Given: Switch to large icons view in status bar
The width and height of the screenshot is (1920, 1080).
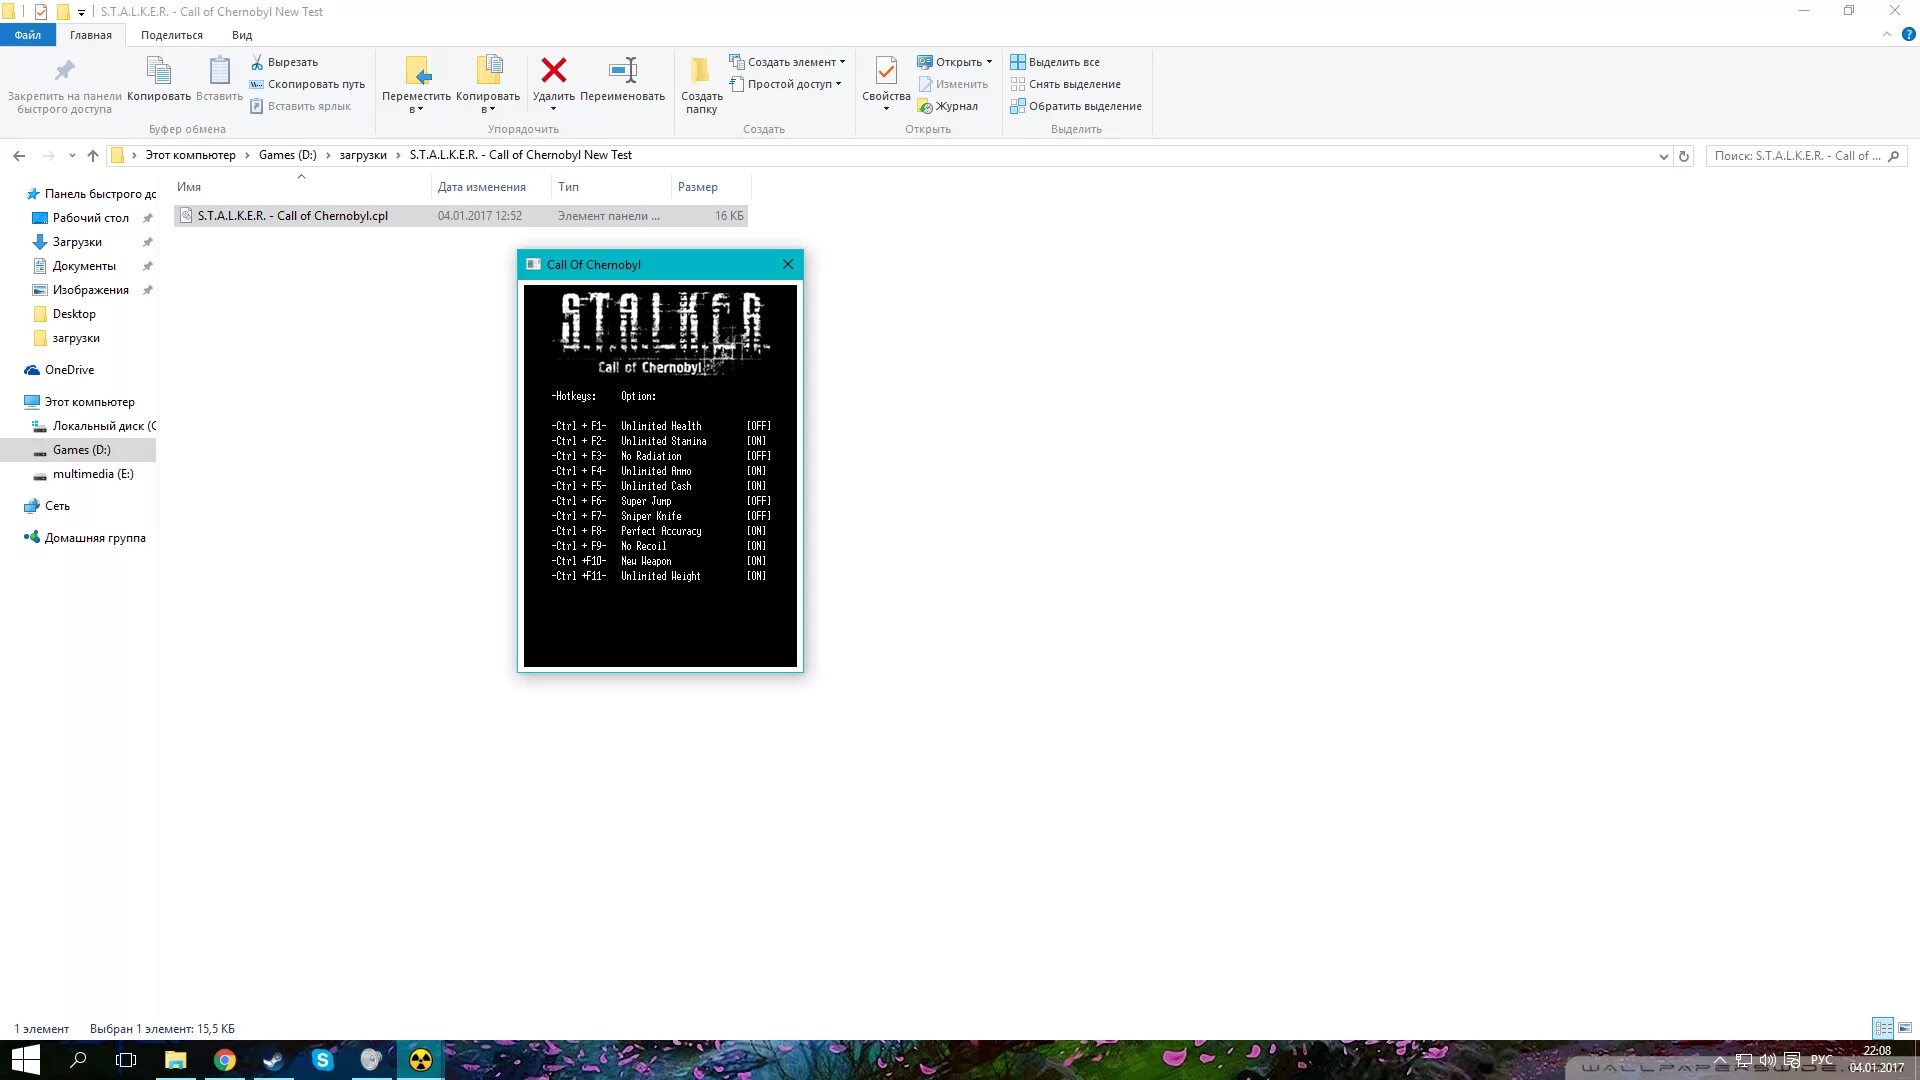Looking at the screenshot, I should coord(1905,1028).
